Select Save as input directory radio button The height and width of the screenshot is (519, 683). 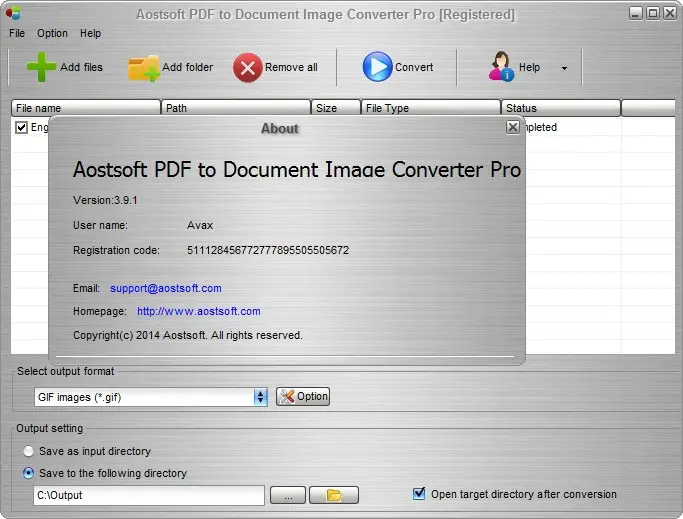pos(28,451)
